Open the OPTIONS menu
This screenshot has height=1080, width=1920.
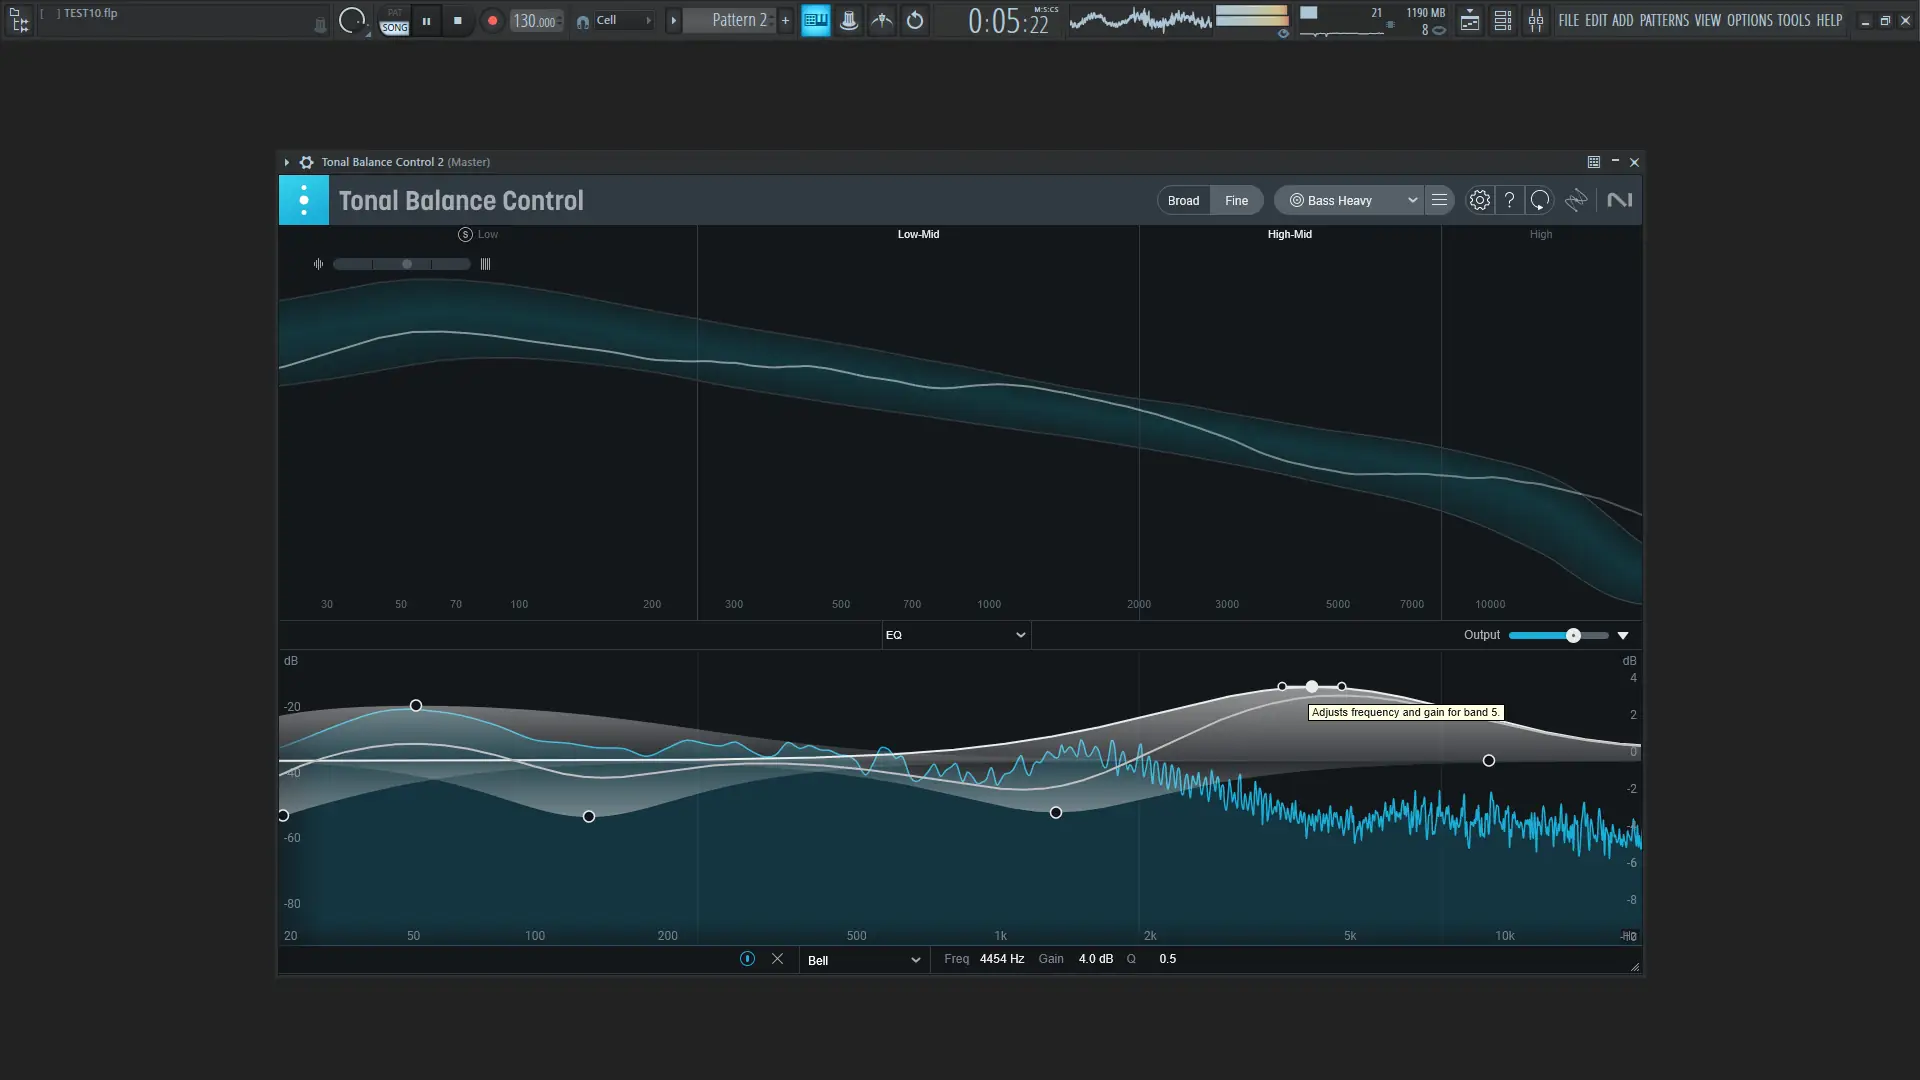pyautogui.click(x=1749, y=20)
